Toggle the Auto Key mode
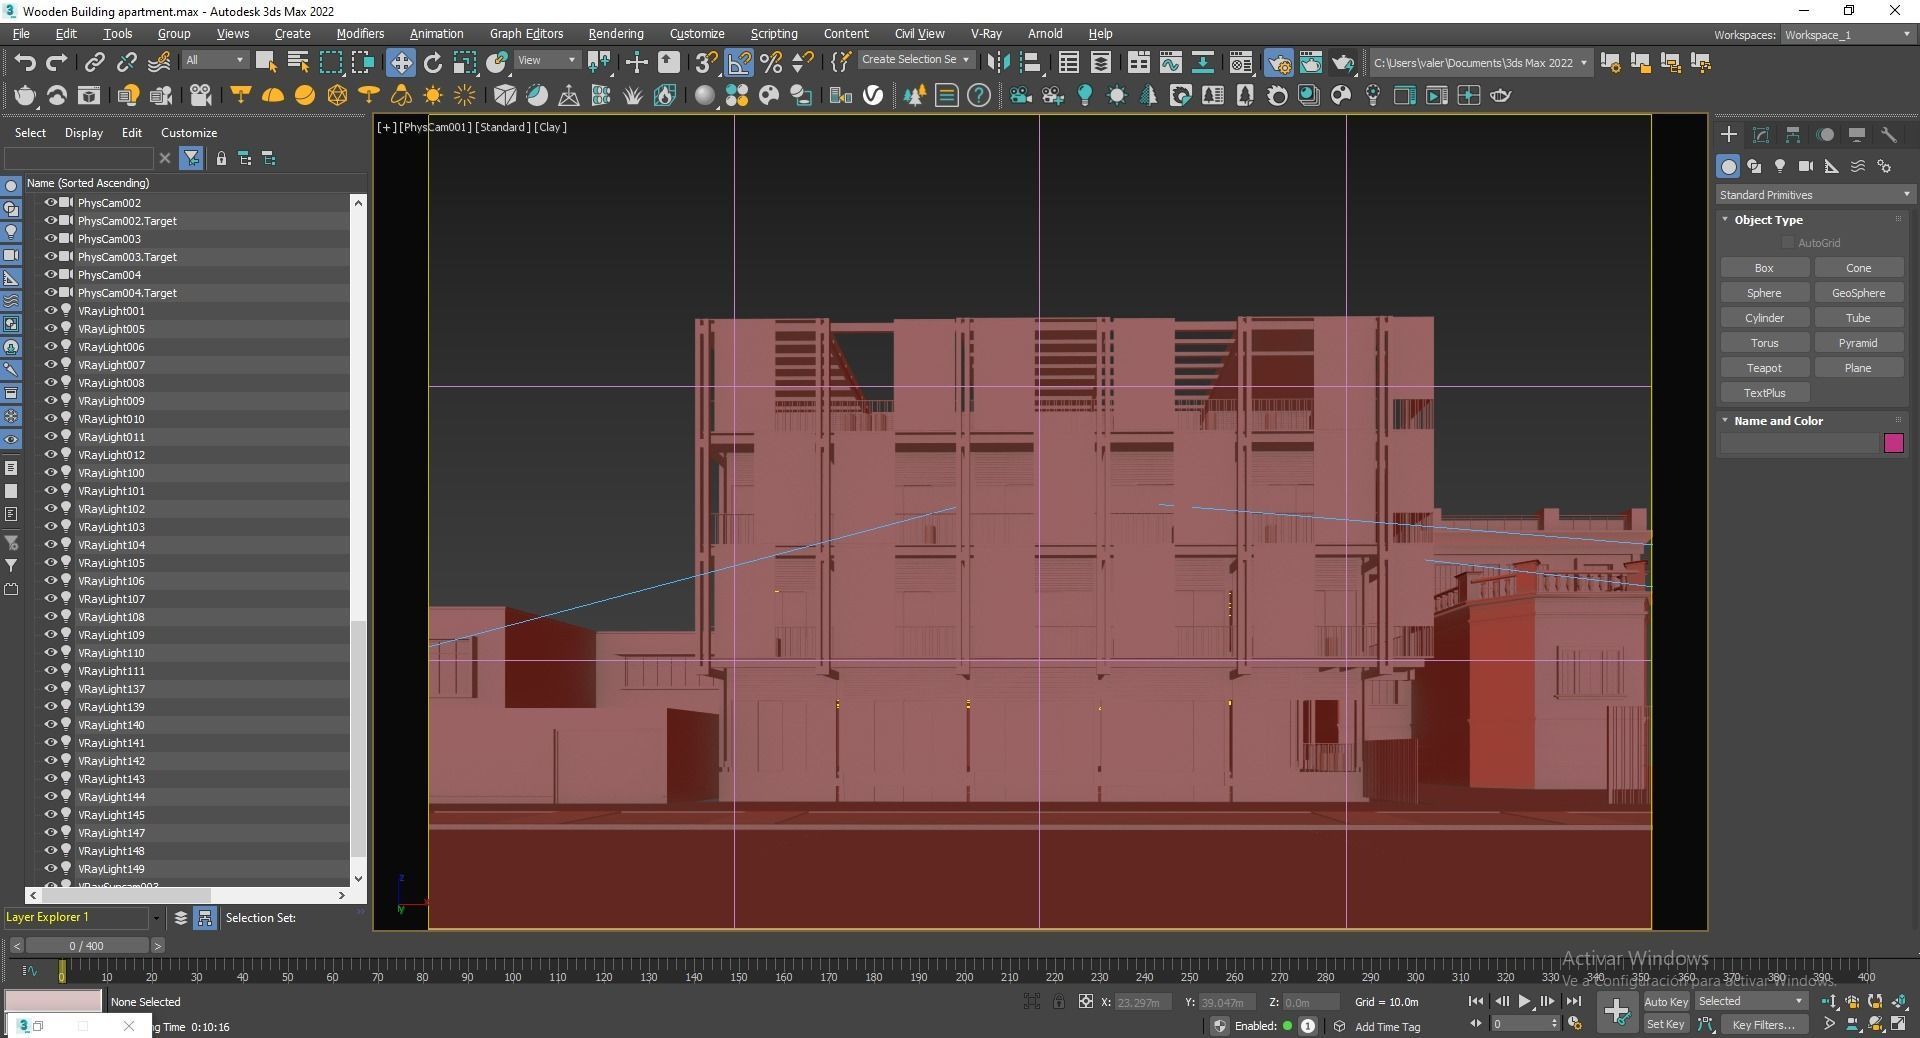Image resolution: width=1920 pixels, height=1038 pixels. pos(1665,1001)
